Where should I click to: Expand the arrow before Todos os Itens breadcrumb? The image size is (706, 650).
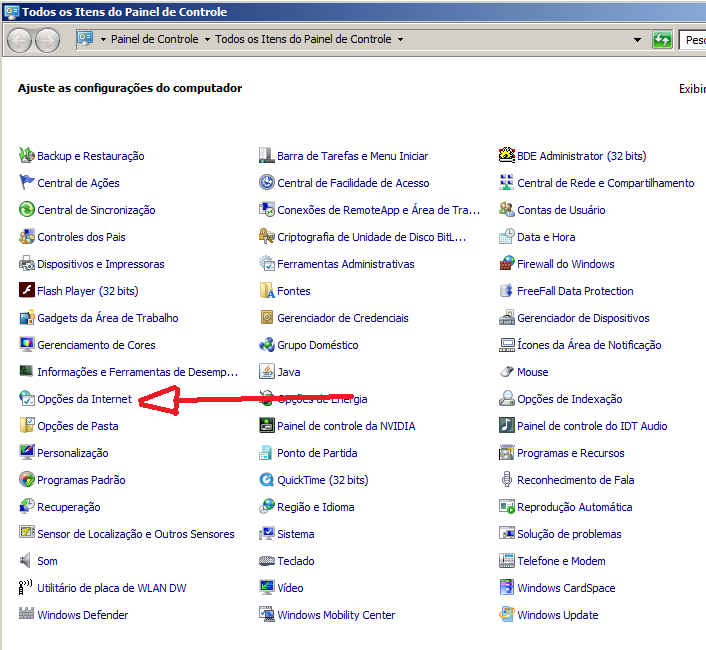tap(207, 40)
